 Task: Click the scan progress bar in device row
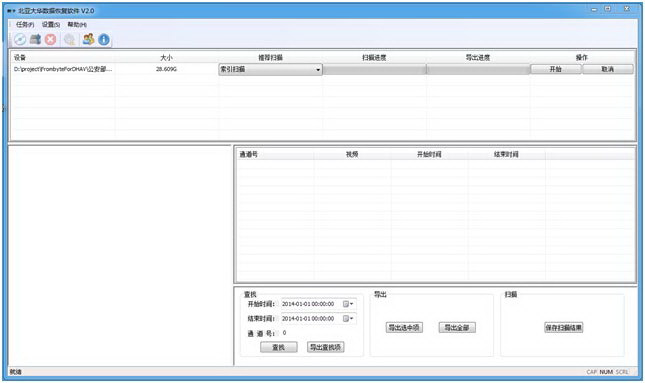(374, 70)
